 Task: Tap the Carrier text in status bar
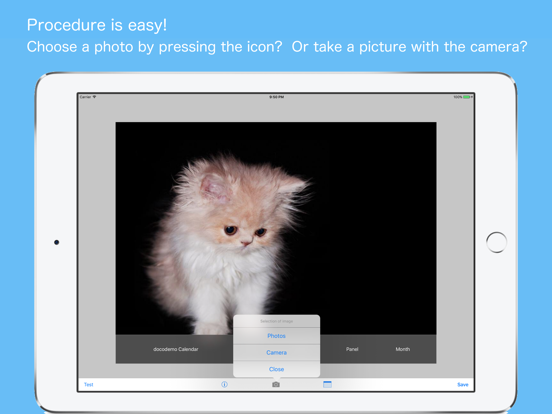click(x=85, y=97)
